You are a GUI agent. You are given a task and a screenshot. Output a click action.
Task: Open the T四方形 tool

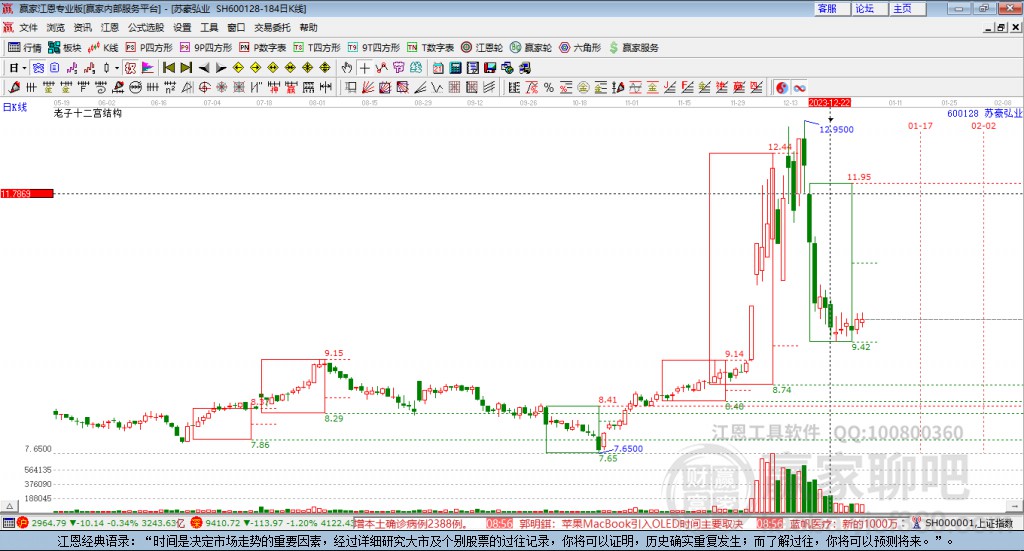[x=317, y=48]
